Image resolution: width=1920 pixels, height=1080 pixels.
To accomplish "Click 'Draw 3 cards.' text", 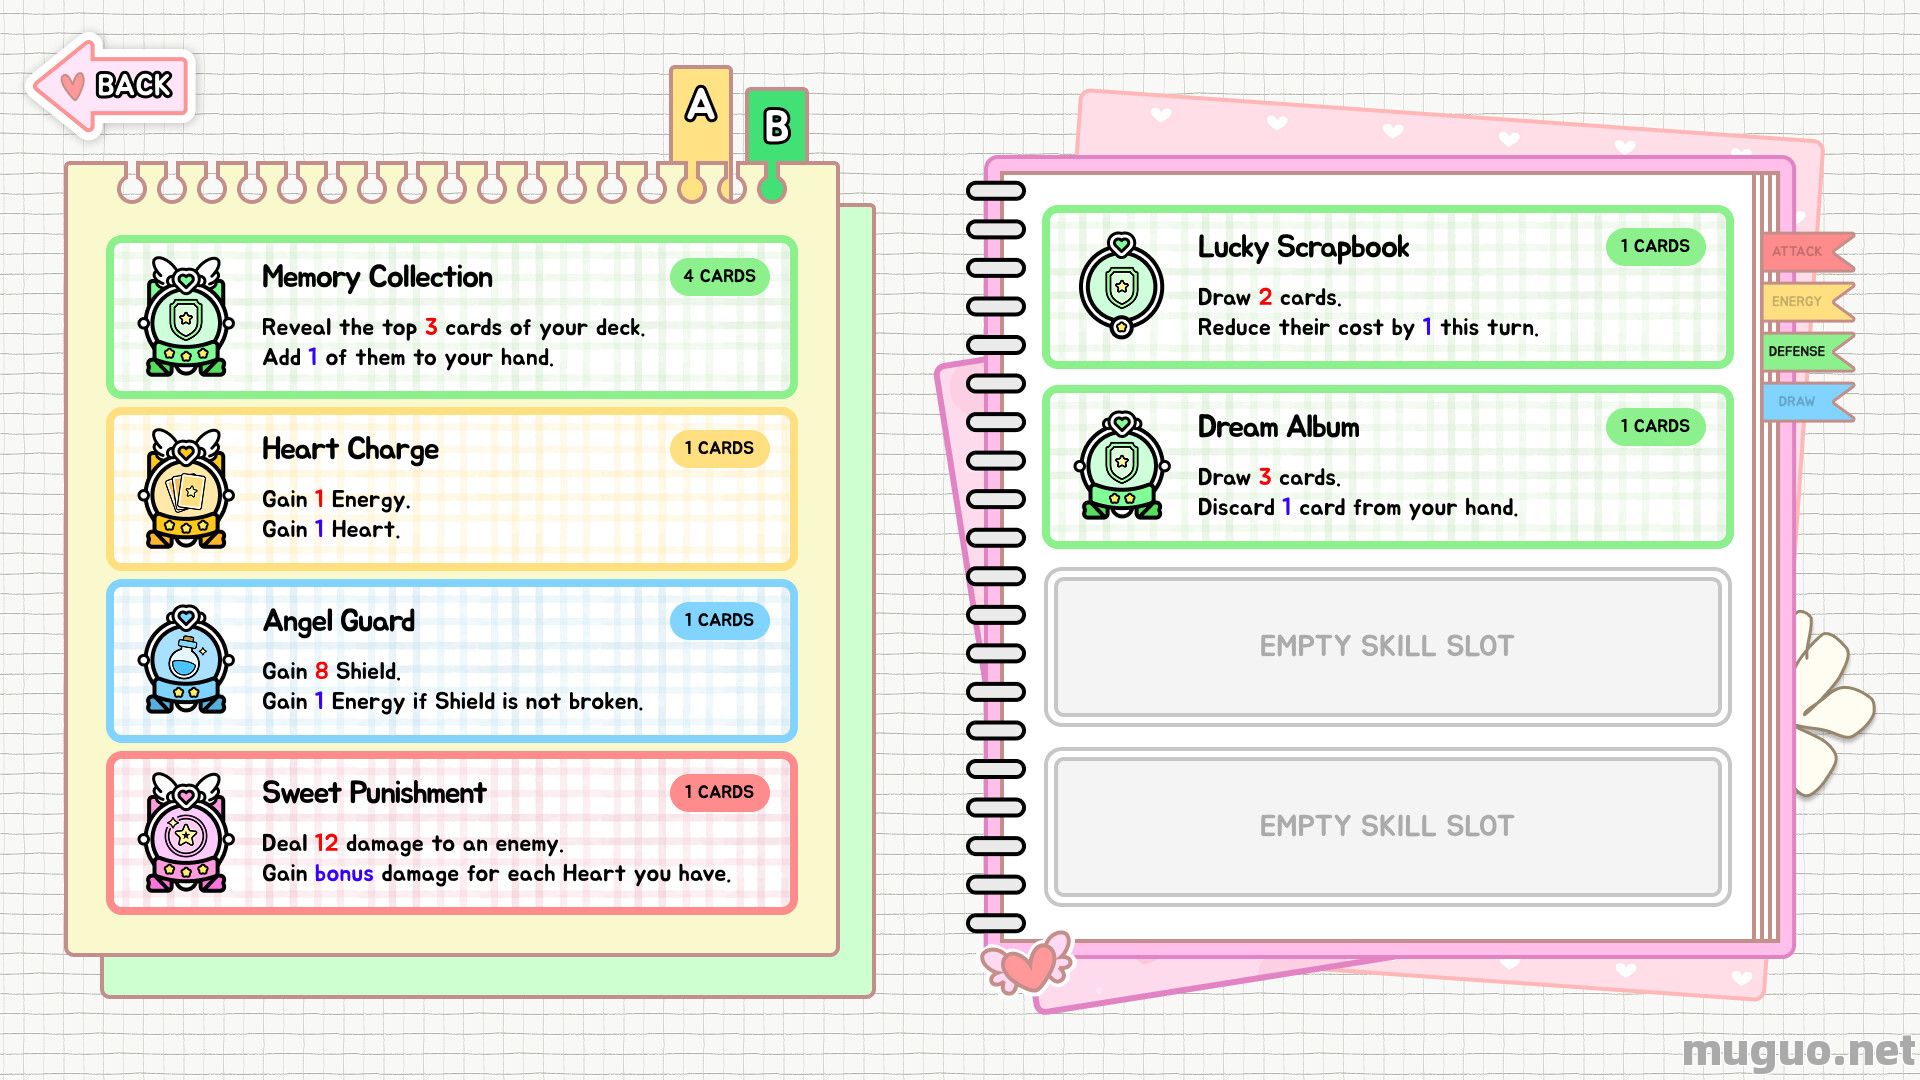I will tap(1269, 478).
